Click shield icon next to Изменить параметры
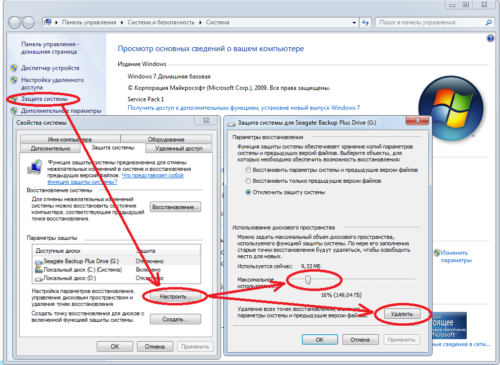 click(x=437, y=253)
